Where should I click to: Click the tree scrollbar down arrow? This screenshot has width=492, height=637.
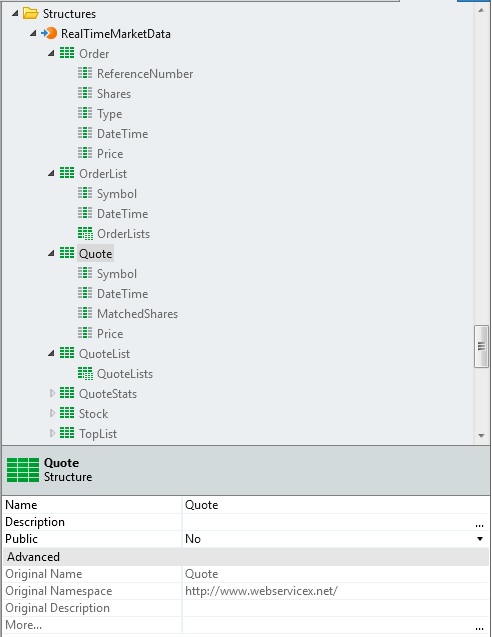pos(481,436)
